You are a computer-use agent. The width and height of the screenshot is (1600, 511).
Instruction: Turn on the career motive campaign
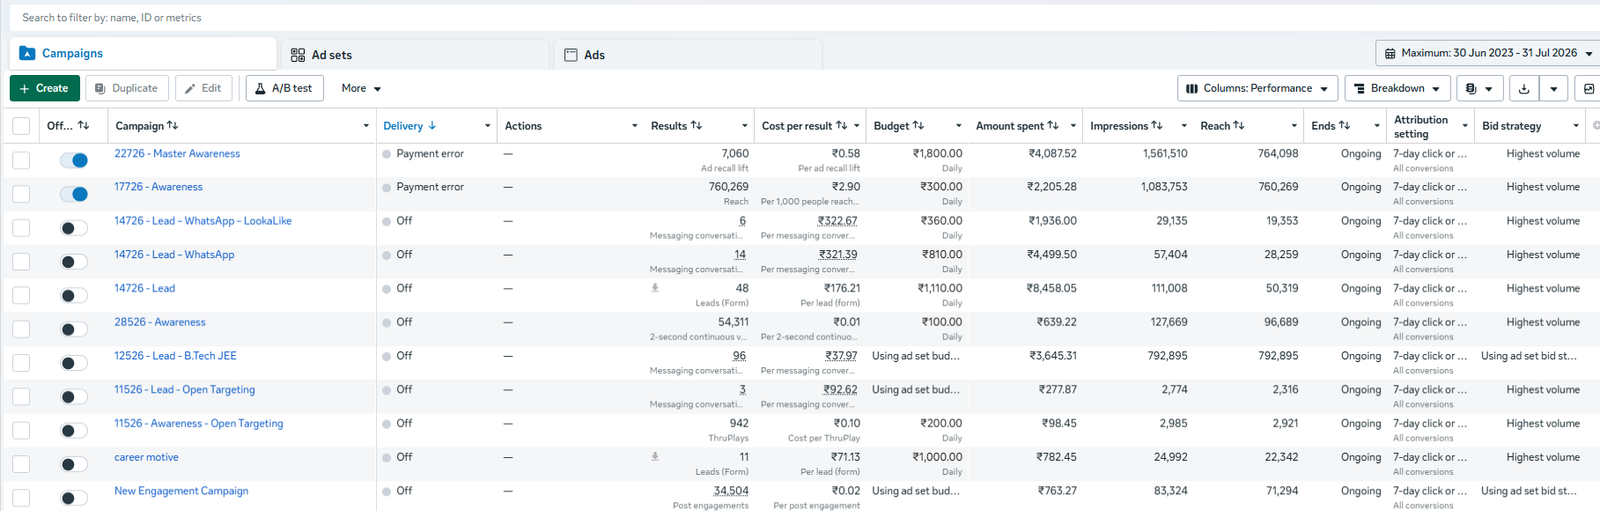pyautogui.click(x=74, y=464)
